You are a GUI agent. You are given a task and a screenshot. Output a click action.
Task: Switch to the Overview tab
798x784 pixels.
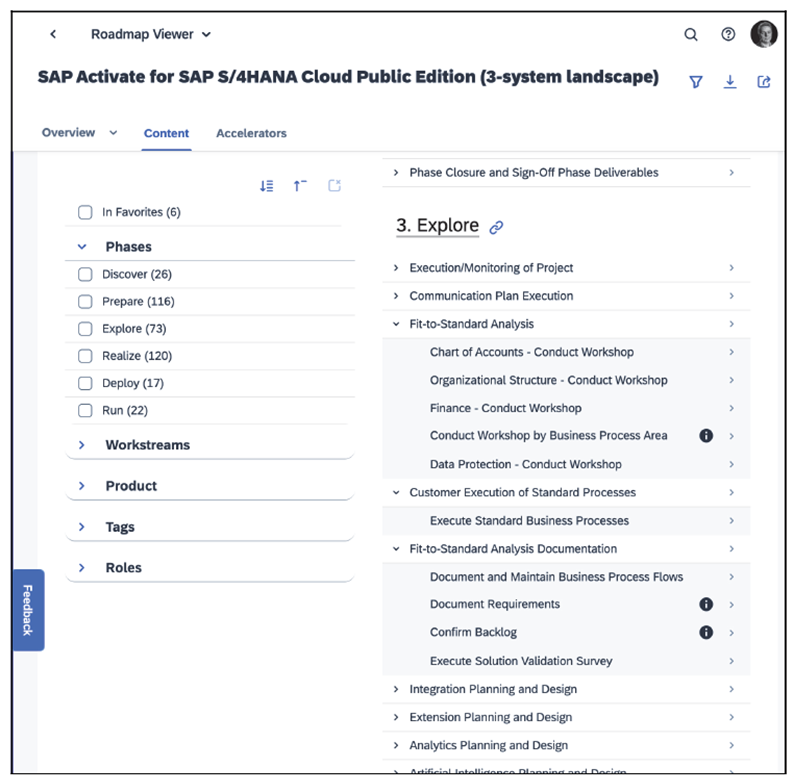click(x=68, y=133)
